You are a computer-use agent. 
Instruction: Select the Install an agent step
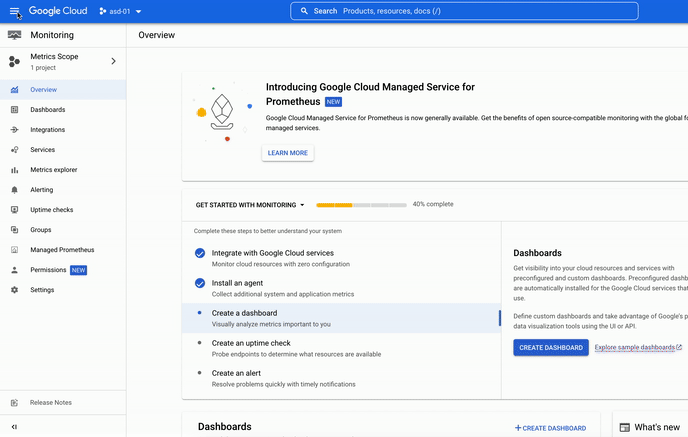341,288
